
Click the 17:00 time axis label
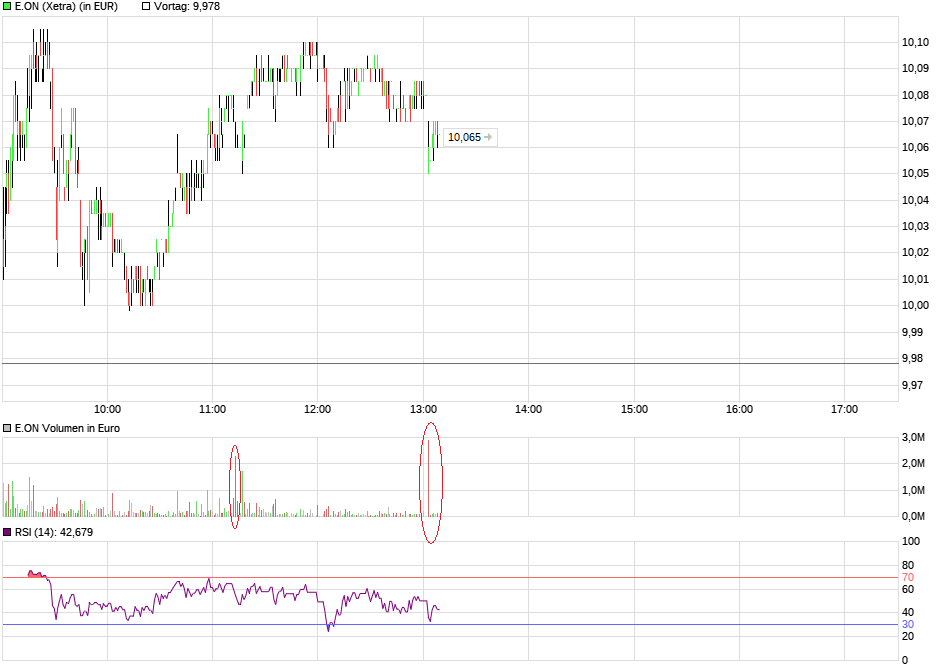pyautogui.click(x=844, y=409)
